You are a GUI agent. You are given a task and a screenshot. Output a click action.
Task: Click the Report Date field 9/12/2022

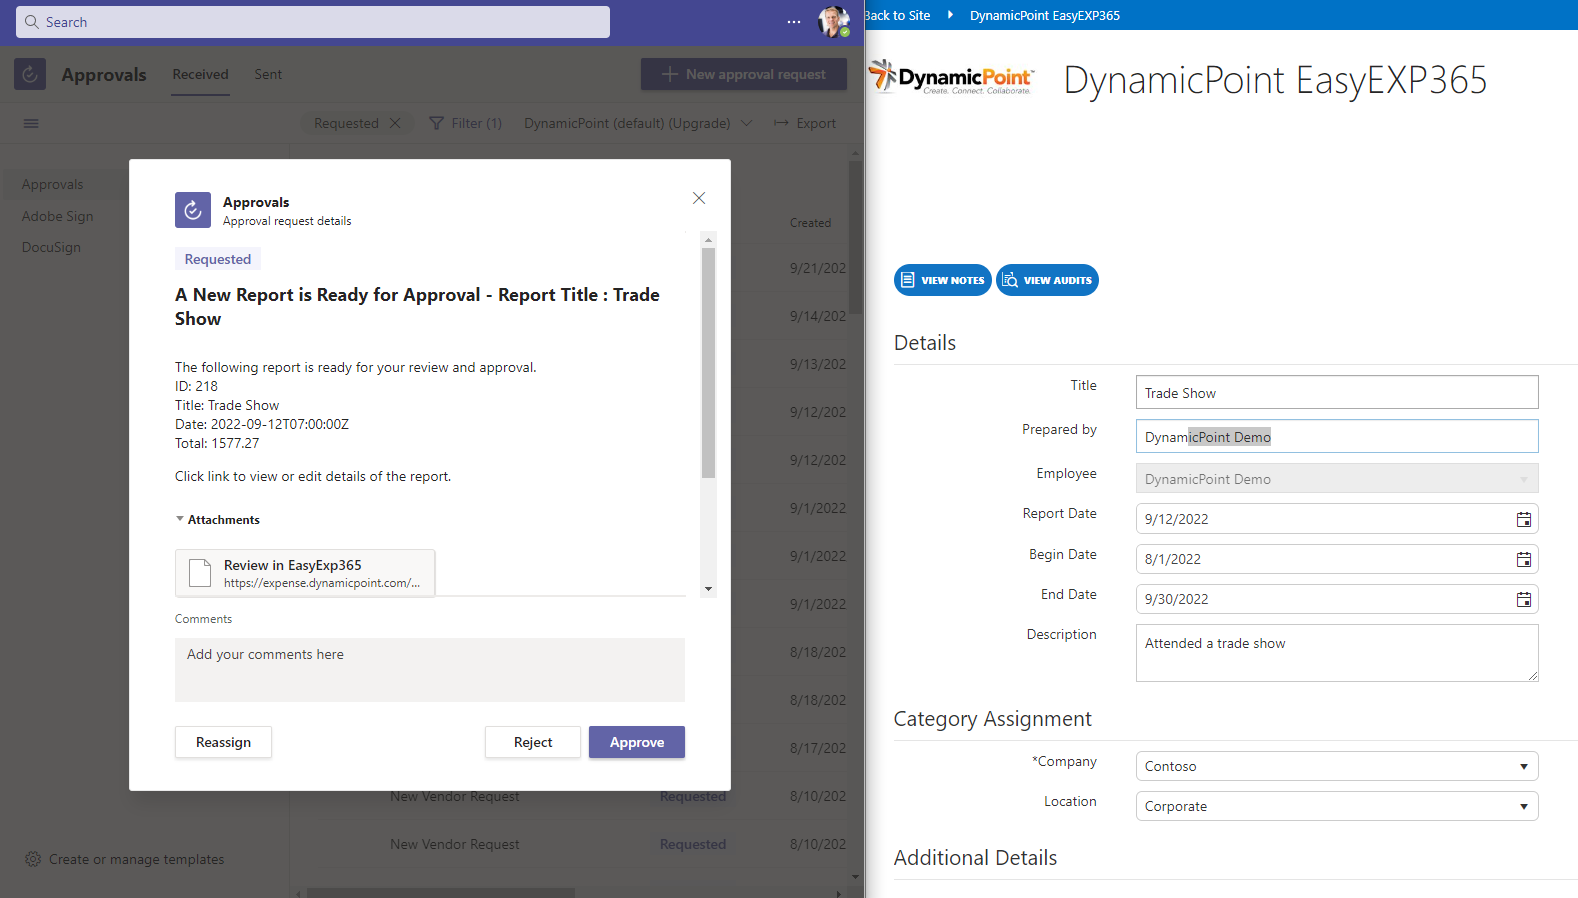pos(1337,519)
